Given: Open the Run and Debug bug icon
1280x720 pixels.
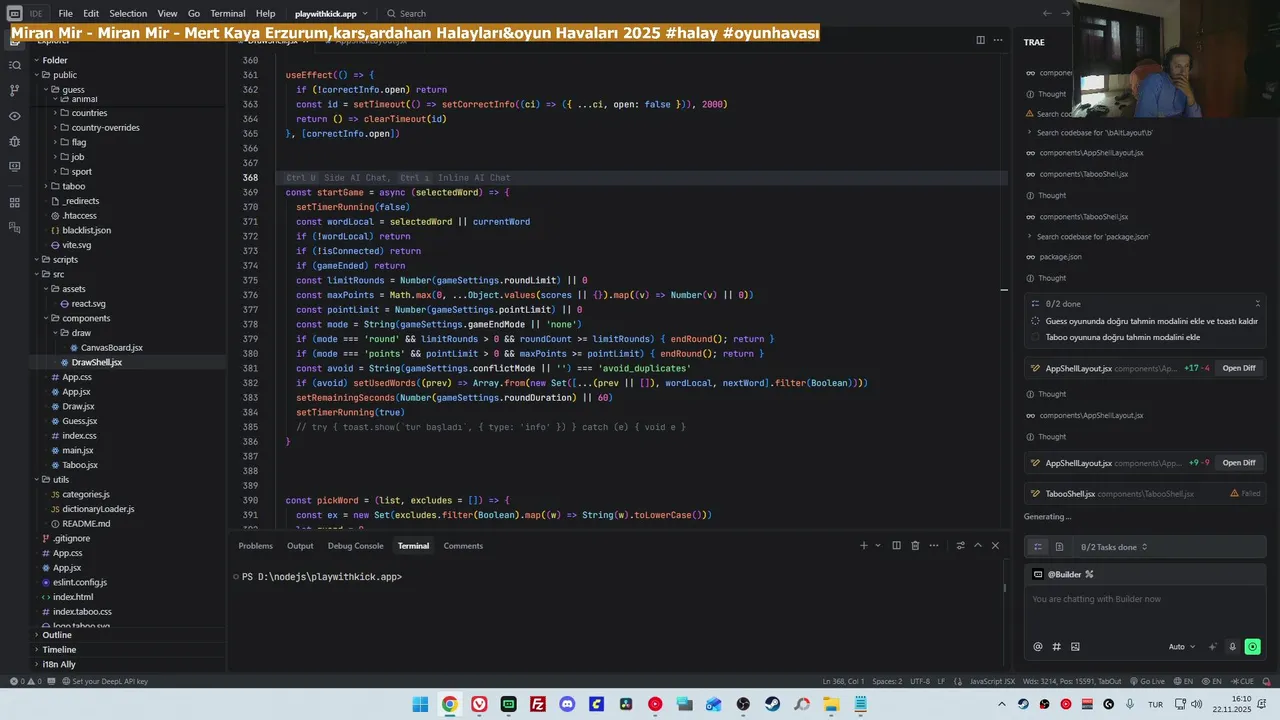Looking at the screenshot, I should pyautogui.click(x=14, y=141).
